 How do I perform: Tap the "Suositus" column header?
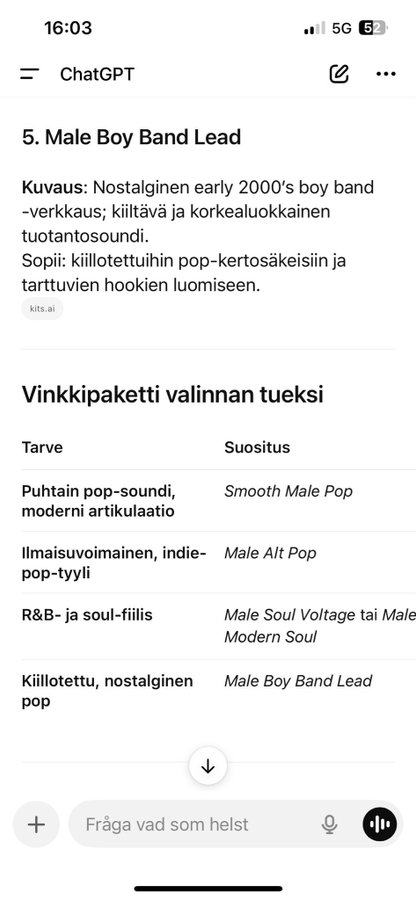257,448
